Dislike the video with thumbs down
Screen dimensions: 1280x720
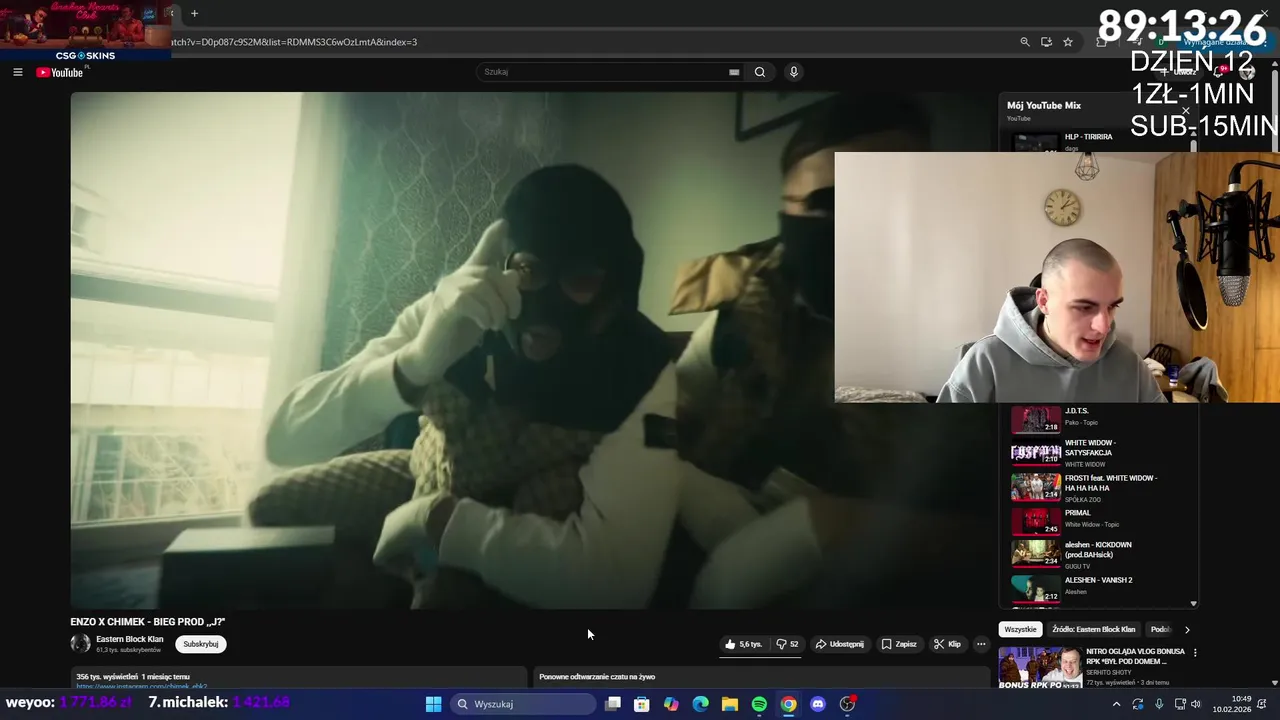787,644
